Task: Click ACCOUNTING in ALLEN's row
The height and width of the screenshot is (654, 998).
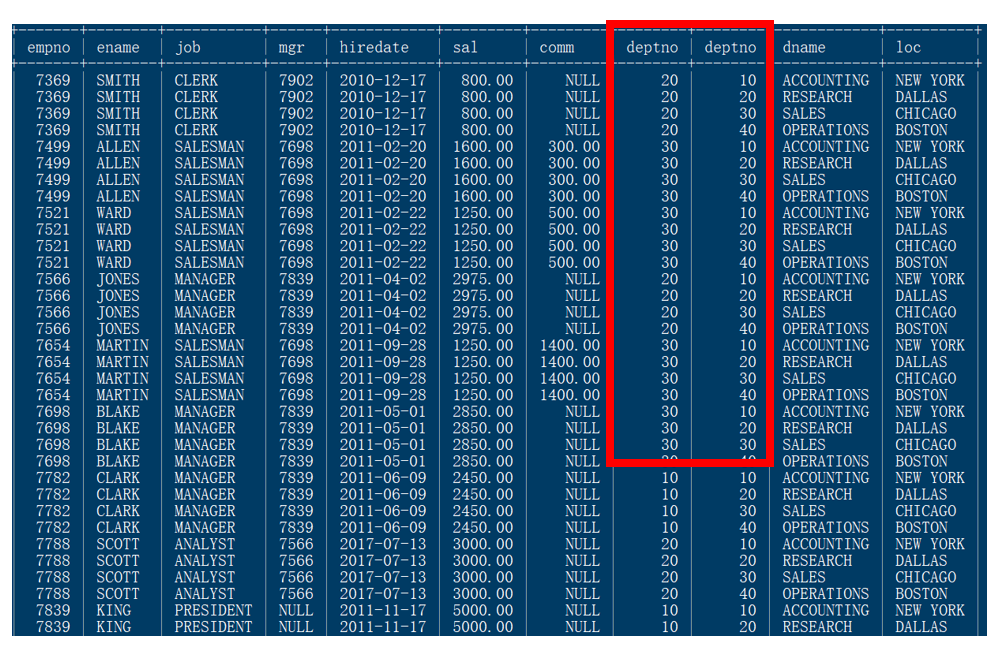Action: point(826,147)
